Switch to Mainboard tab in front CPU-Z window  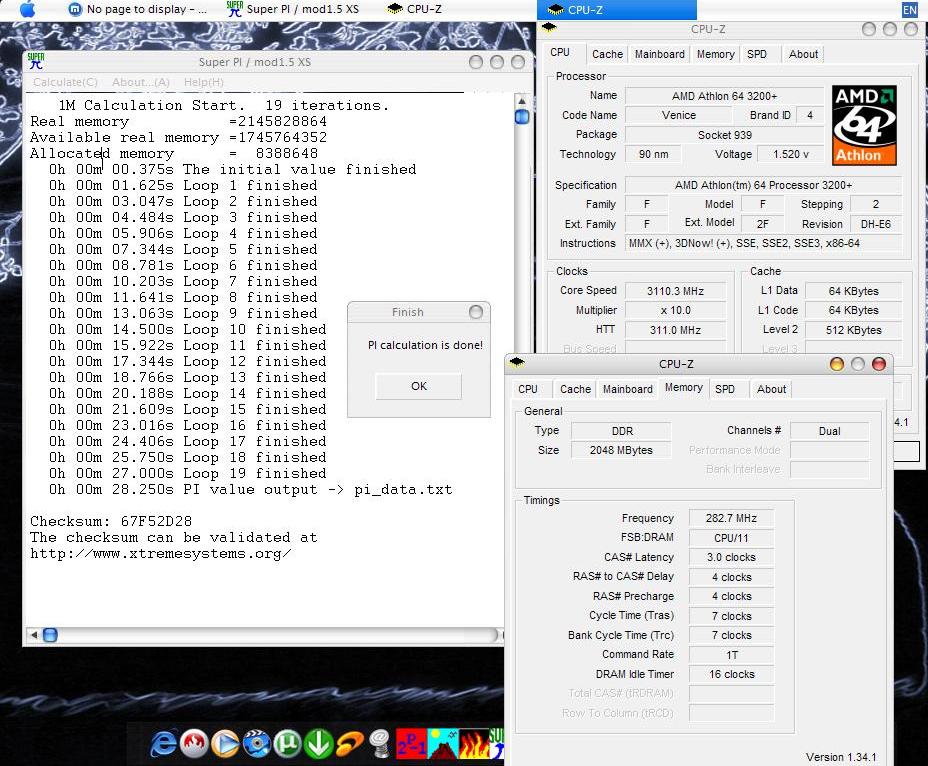(x=627, y=389)
